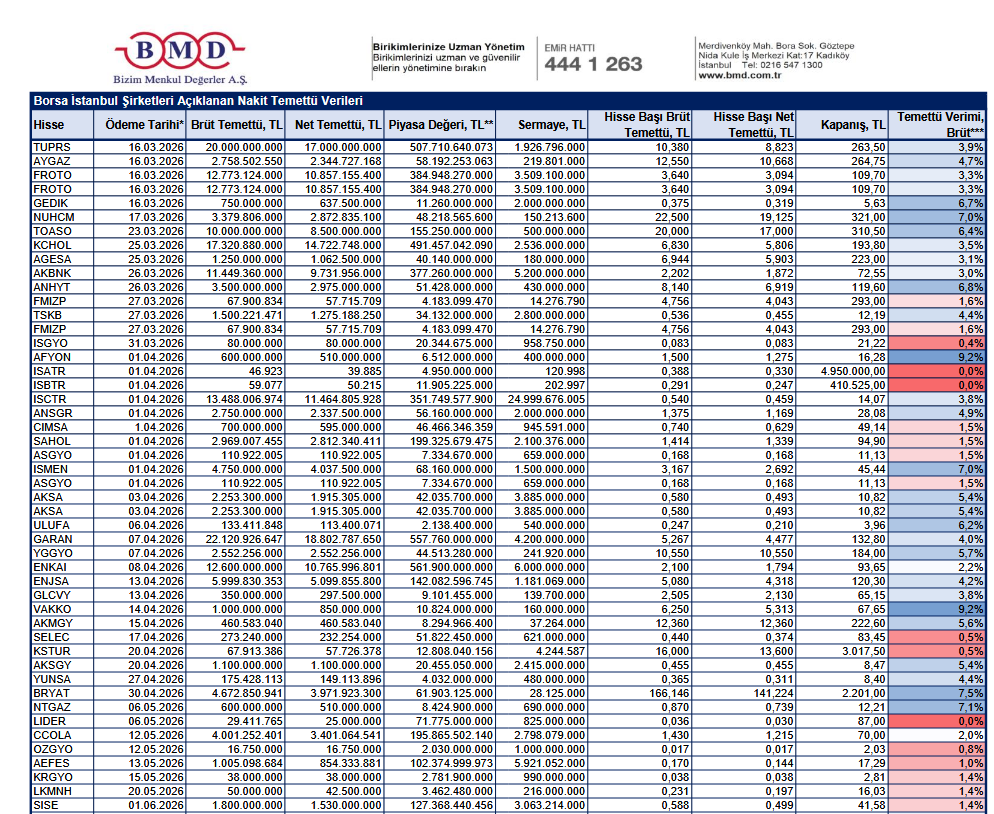This screenshot has height=814, width=994.
Task: Click the Birikimlerinize Uzman Yönetim heading
Action: (448, 47)
